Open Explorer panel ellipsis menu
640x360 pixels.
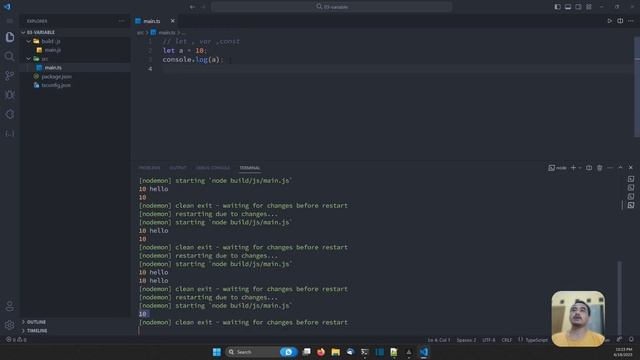tap(121, 21)
